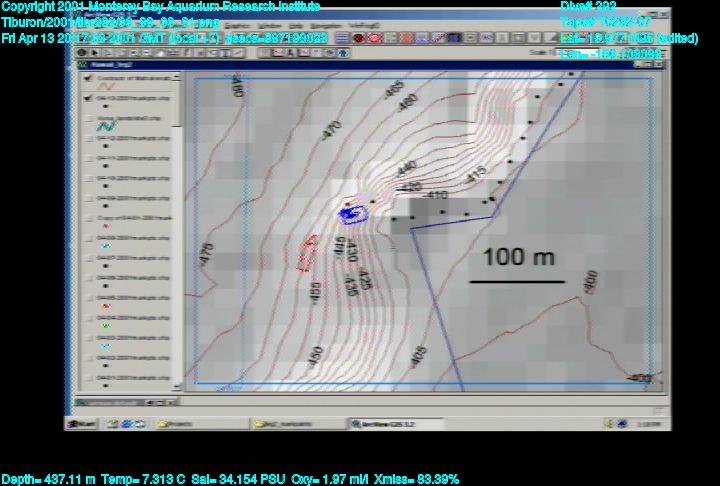The image size is (720, 486).
Task: Click the green symbol in the legend
Action: (105, 324)
